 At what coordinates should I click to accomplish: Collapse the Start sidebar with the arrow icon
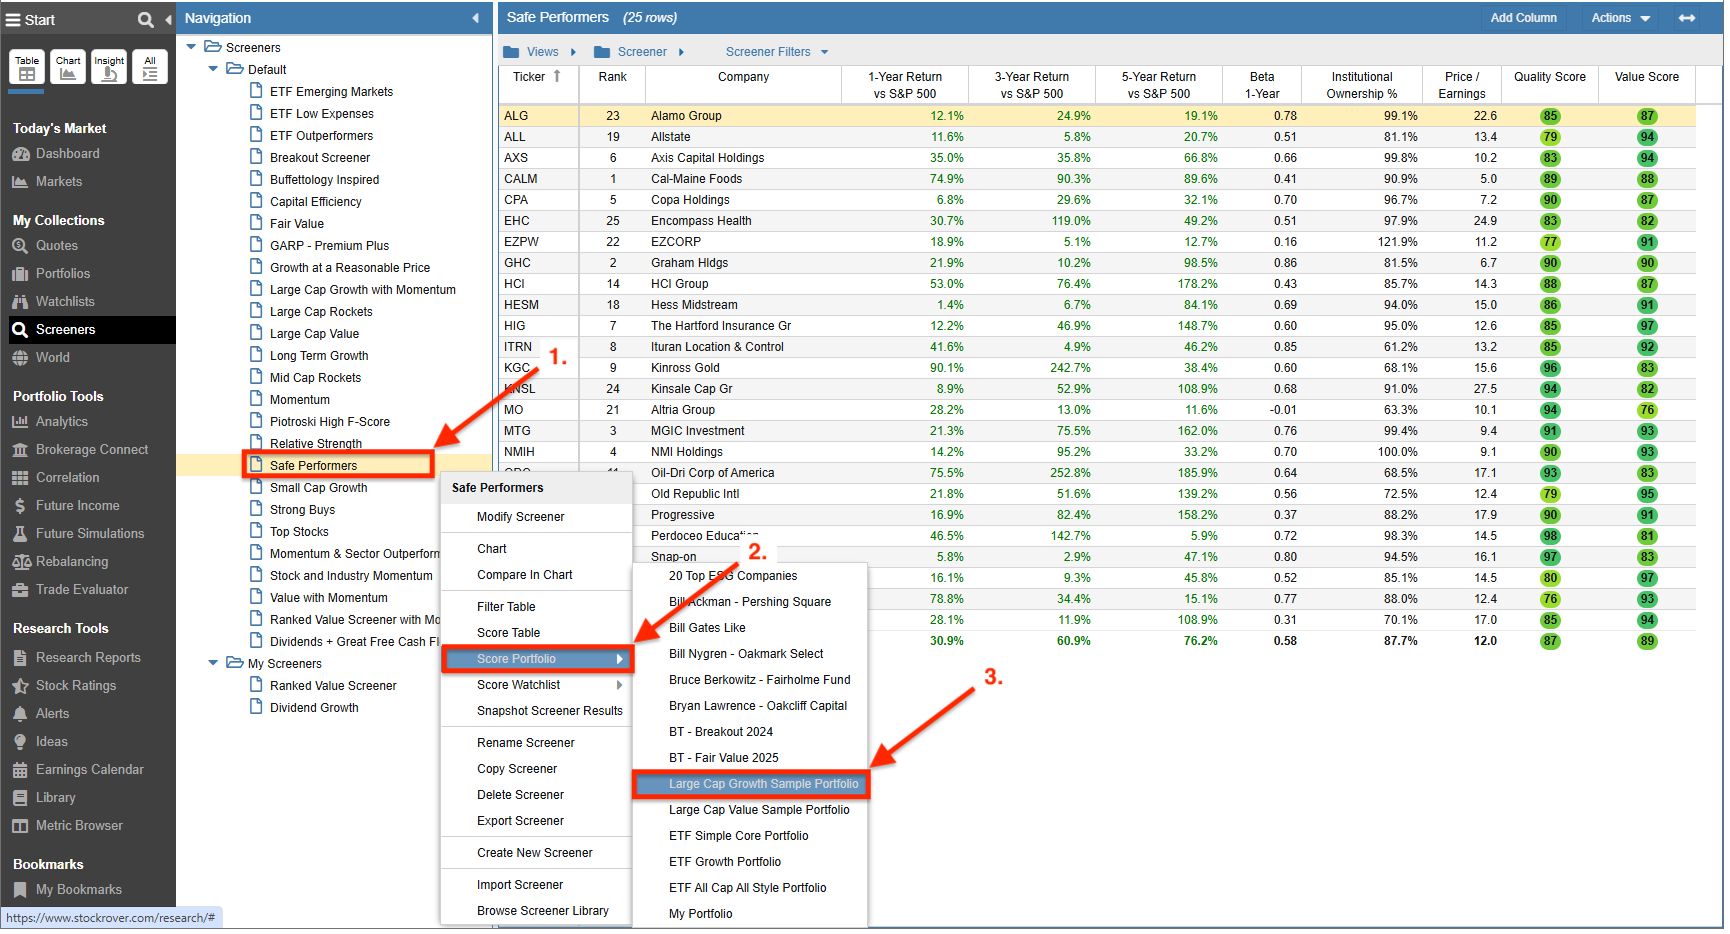tap(168, 19)
